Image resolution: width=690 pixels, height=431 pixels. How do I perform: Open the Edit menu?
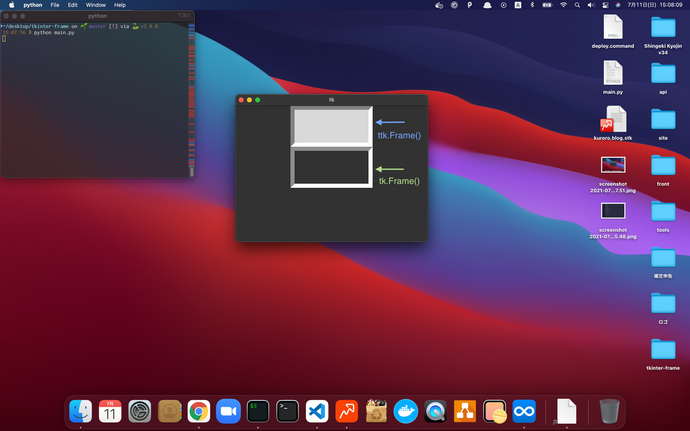(73, 5)
